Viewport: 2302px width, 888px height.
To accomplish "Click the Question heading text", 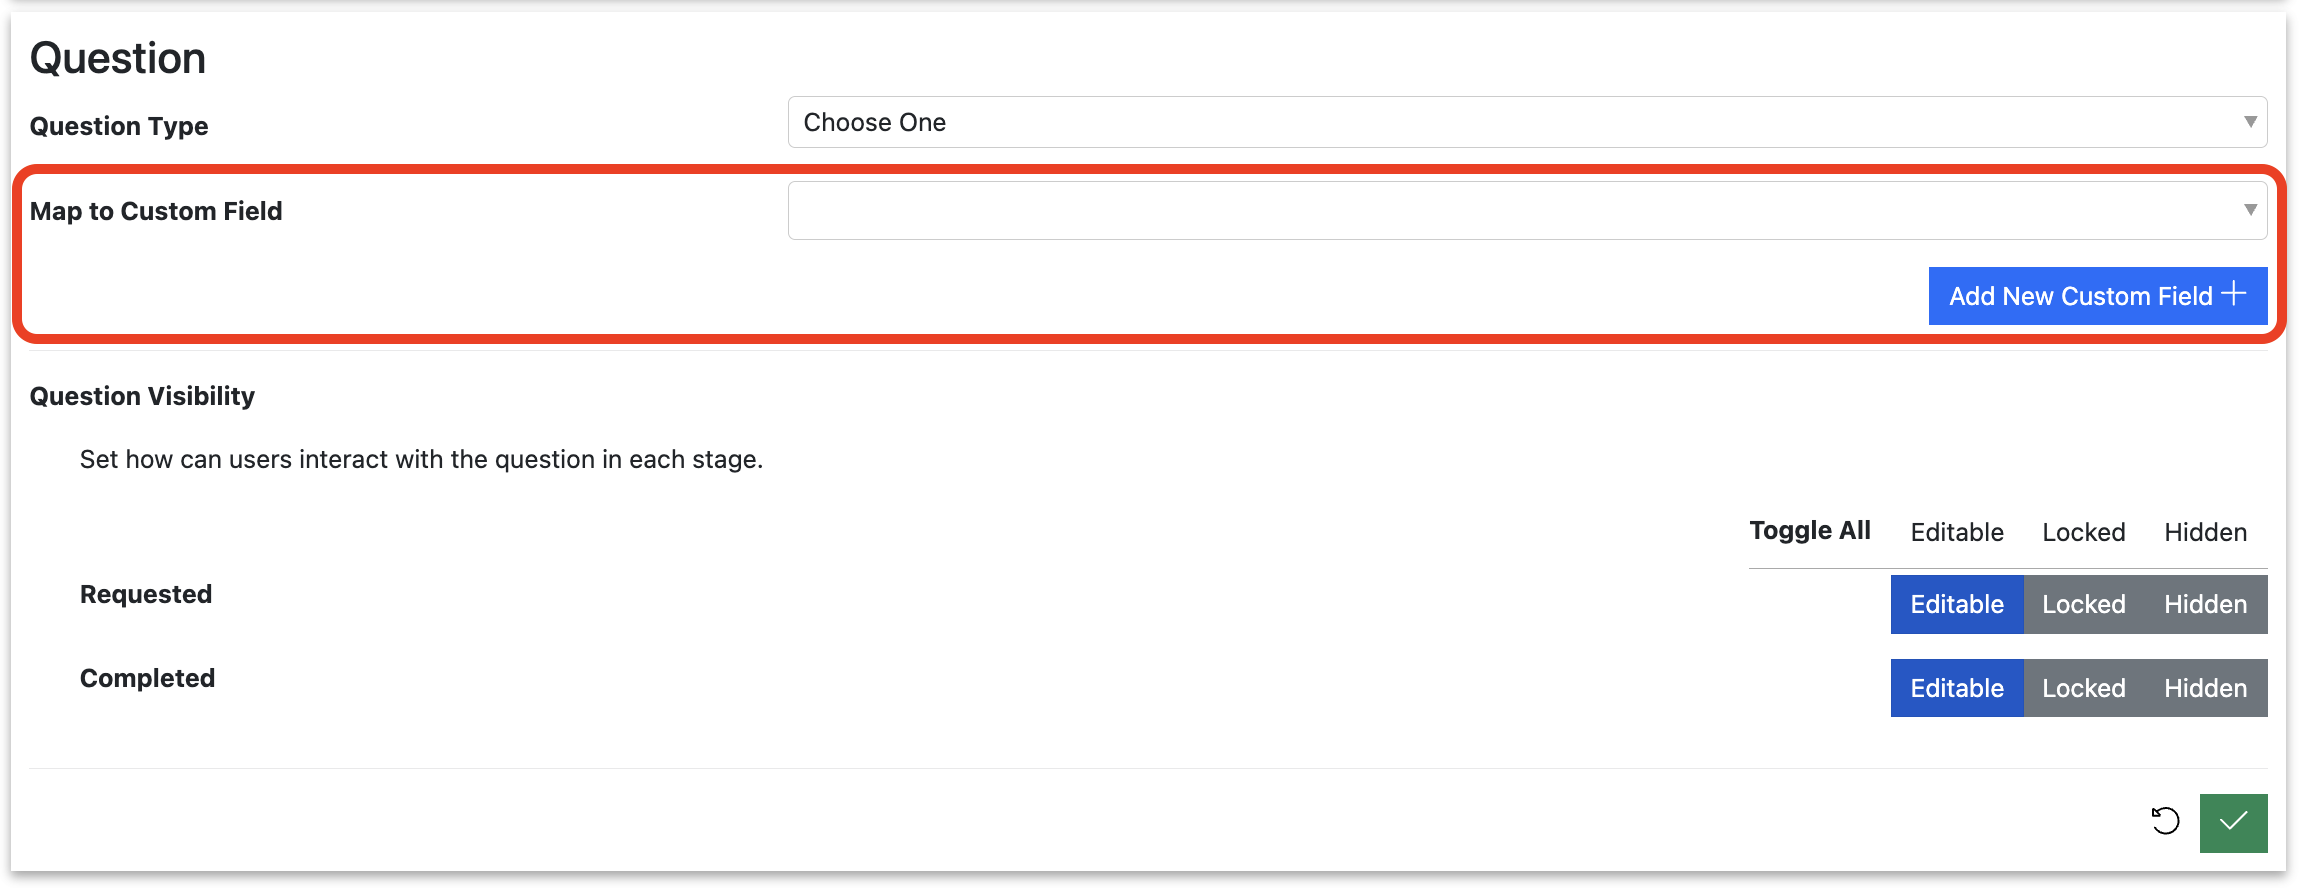I will (118, 58).
